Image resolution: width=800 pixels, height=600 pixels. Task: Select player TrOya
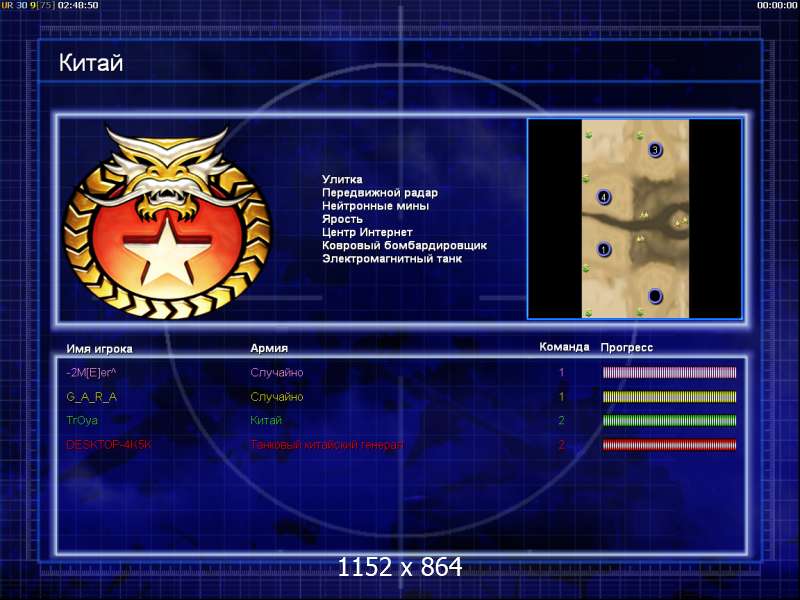[82, 420]
